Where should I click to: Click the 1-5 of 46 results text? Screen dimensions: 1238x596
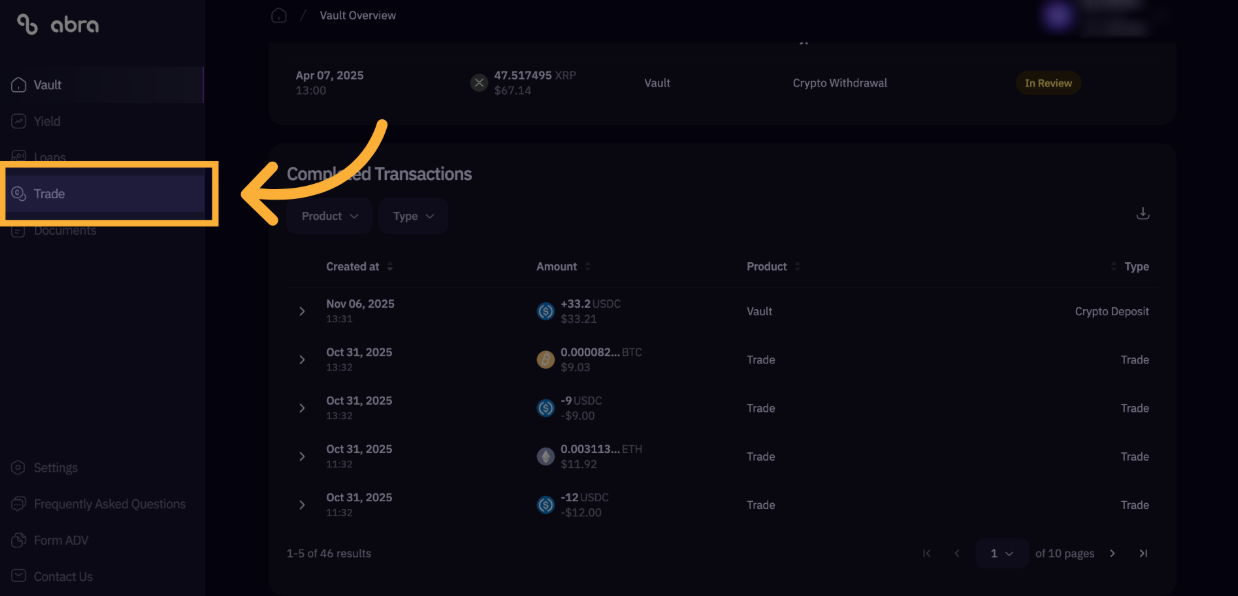328,553
